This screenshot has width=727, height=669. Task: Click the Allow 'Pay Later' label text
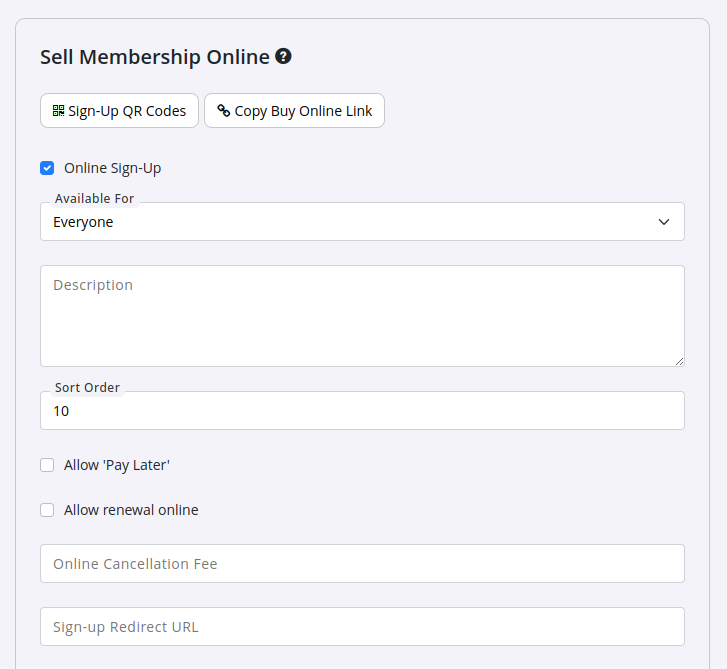117,465
